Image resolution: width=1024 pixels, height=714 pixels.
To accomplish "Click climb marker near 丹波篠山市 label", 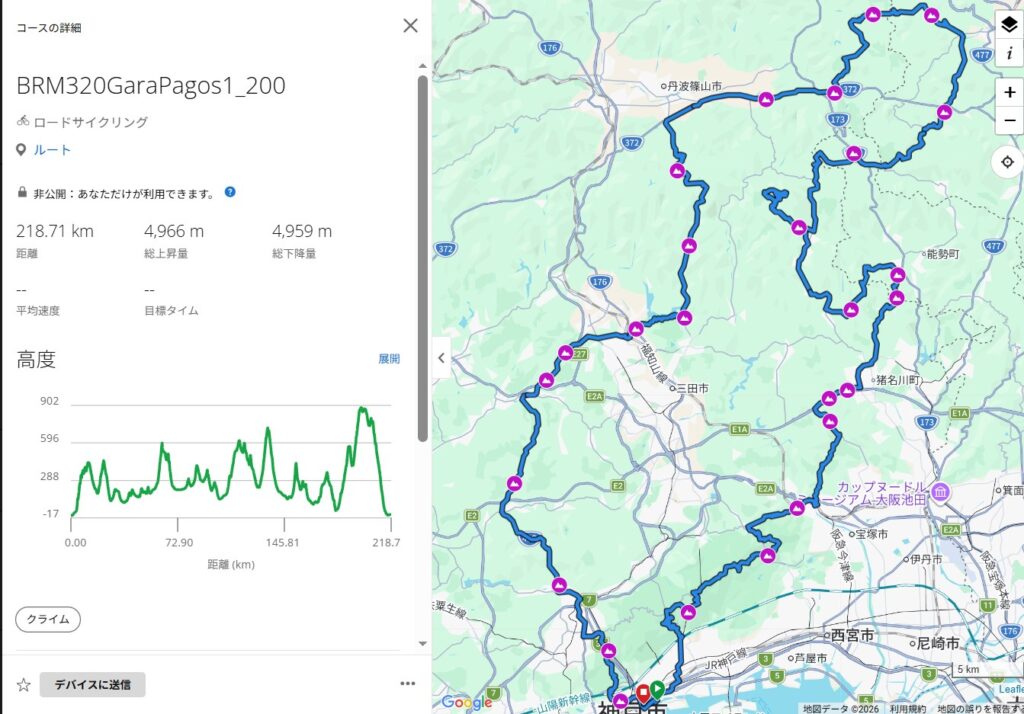I will pyautogui.click(x=766, y=99).
